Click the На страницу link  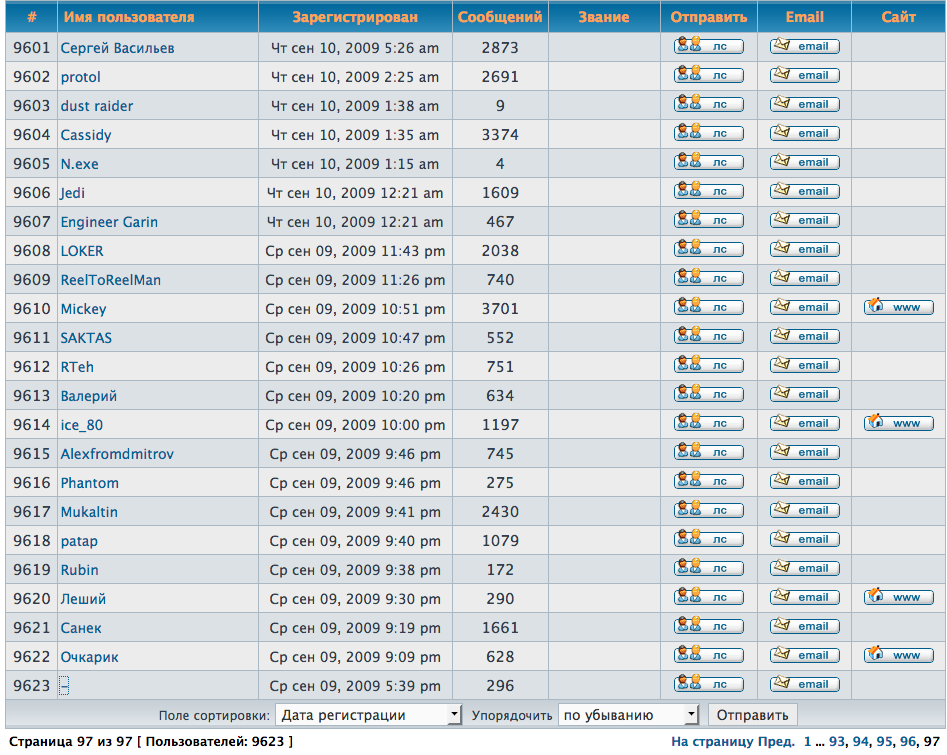(712, 742)
